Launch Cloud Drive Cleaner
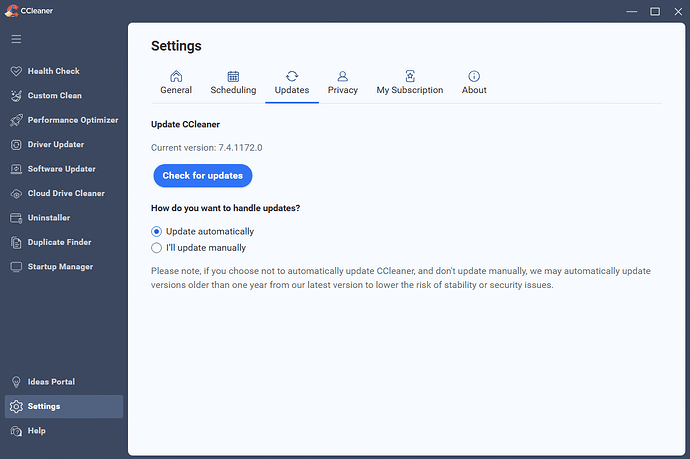Viewport: 690px width, 459px height. 65,193
